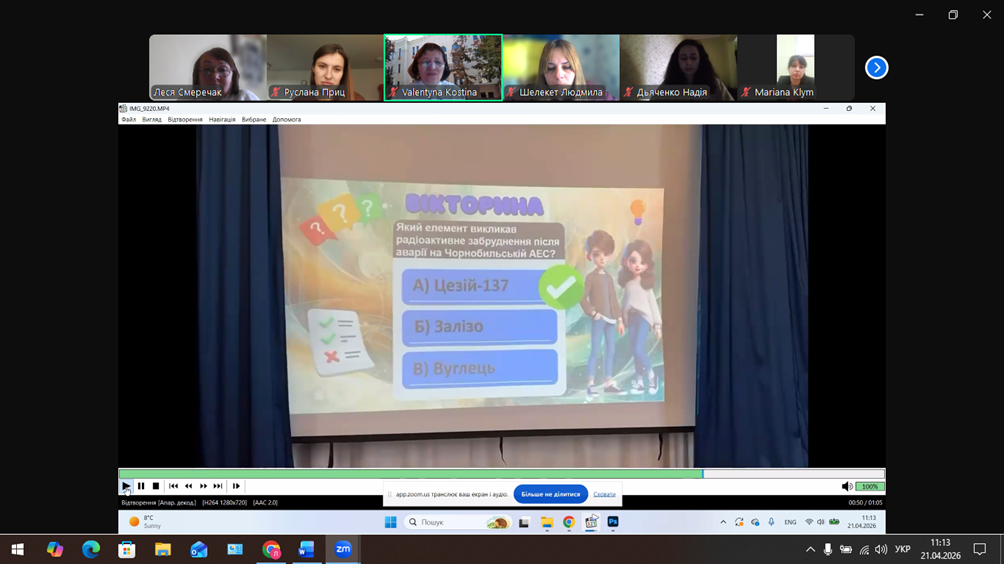Click the Сховати link in sharing bar

[x=604, y=494]
